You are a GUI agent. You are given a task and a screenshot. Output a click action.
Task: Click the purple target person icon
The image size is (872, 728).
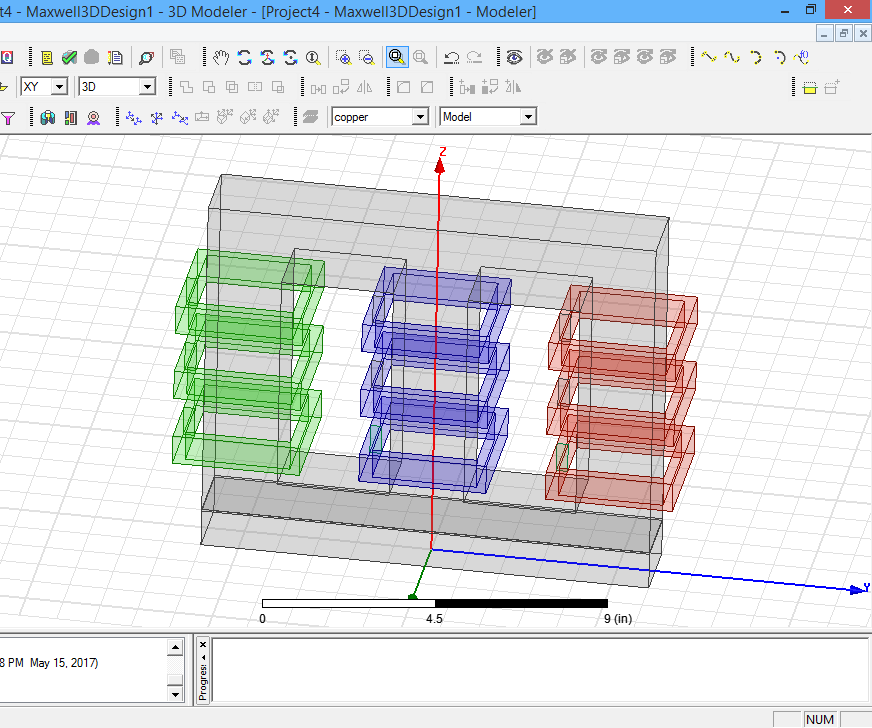coord(93,117)
